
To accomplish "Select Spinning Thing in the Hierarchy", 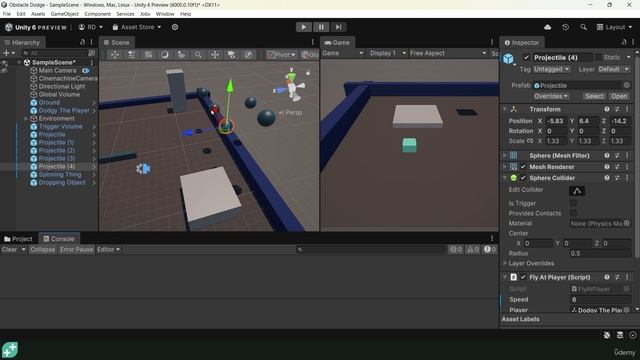I will (60, 175).
